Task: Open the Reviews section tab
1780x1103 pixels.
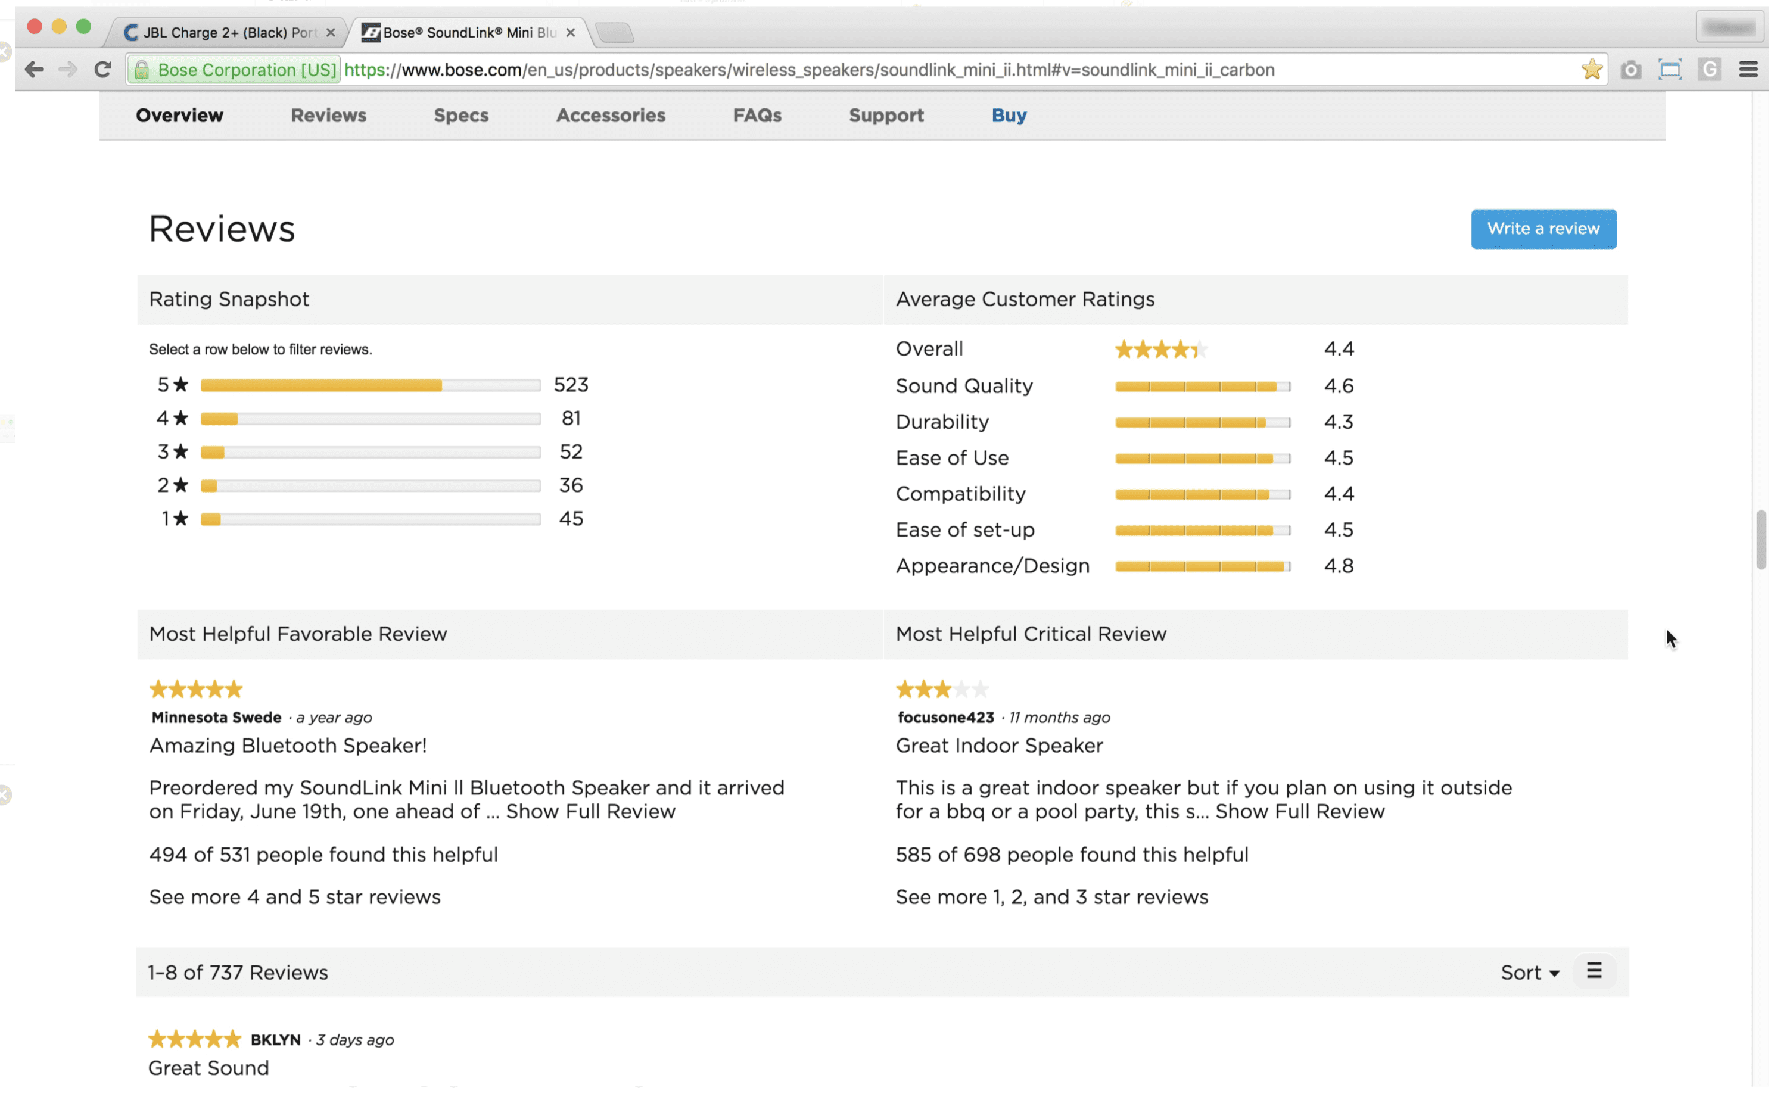Action: 329,115
